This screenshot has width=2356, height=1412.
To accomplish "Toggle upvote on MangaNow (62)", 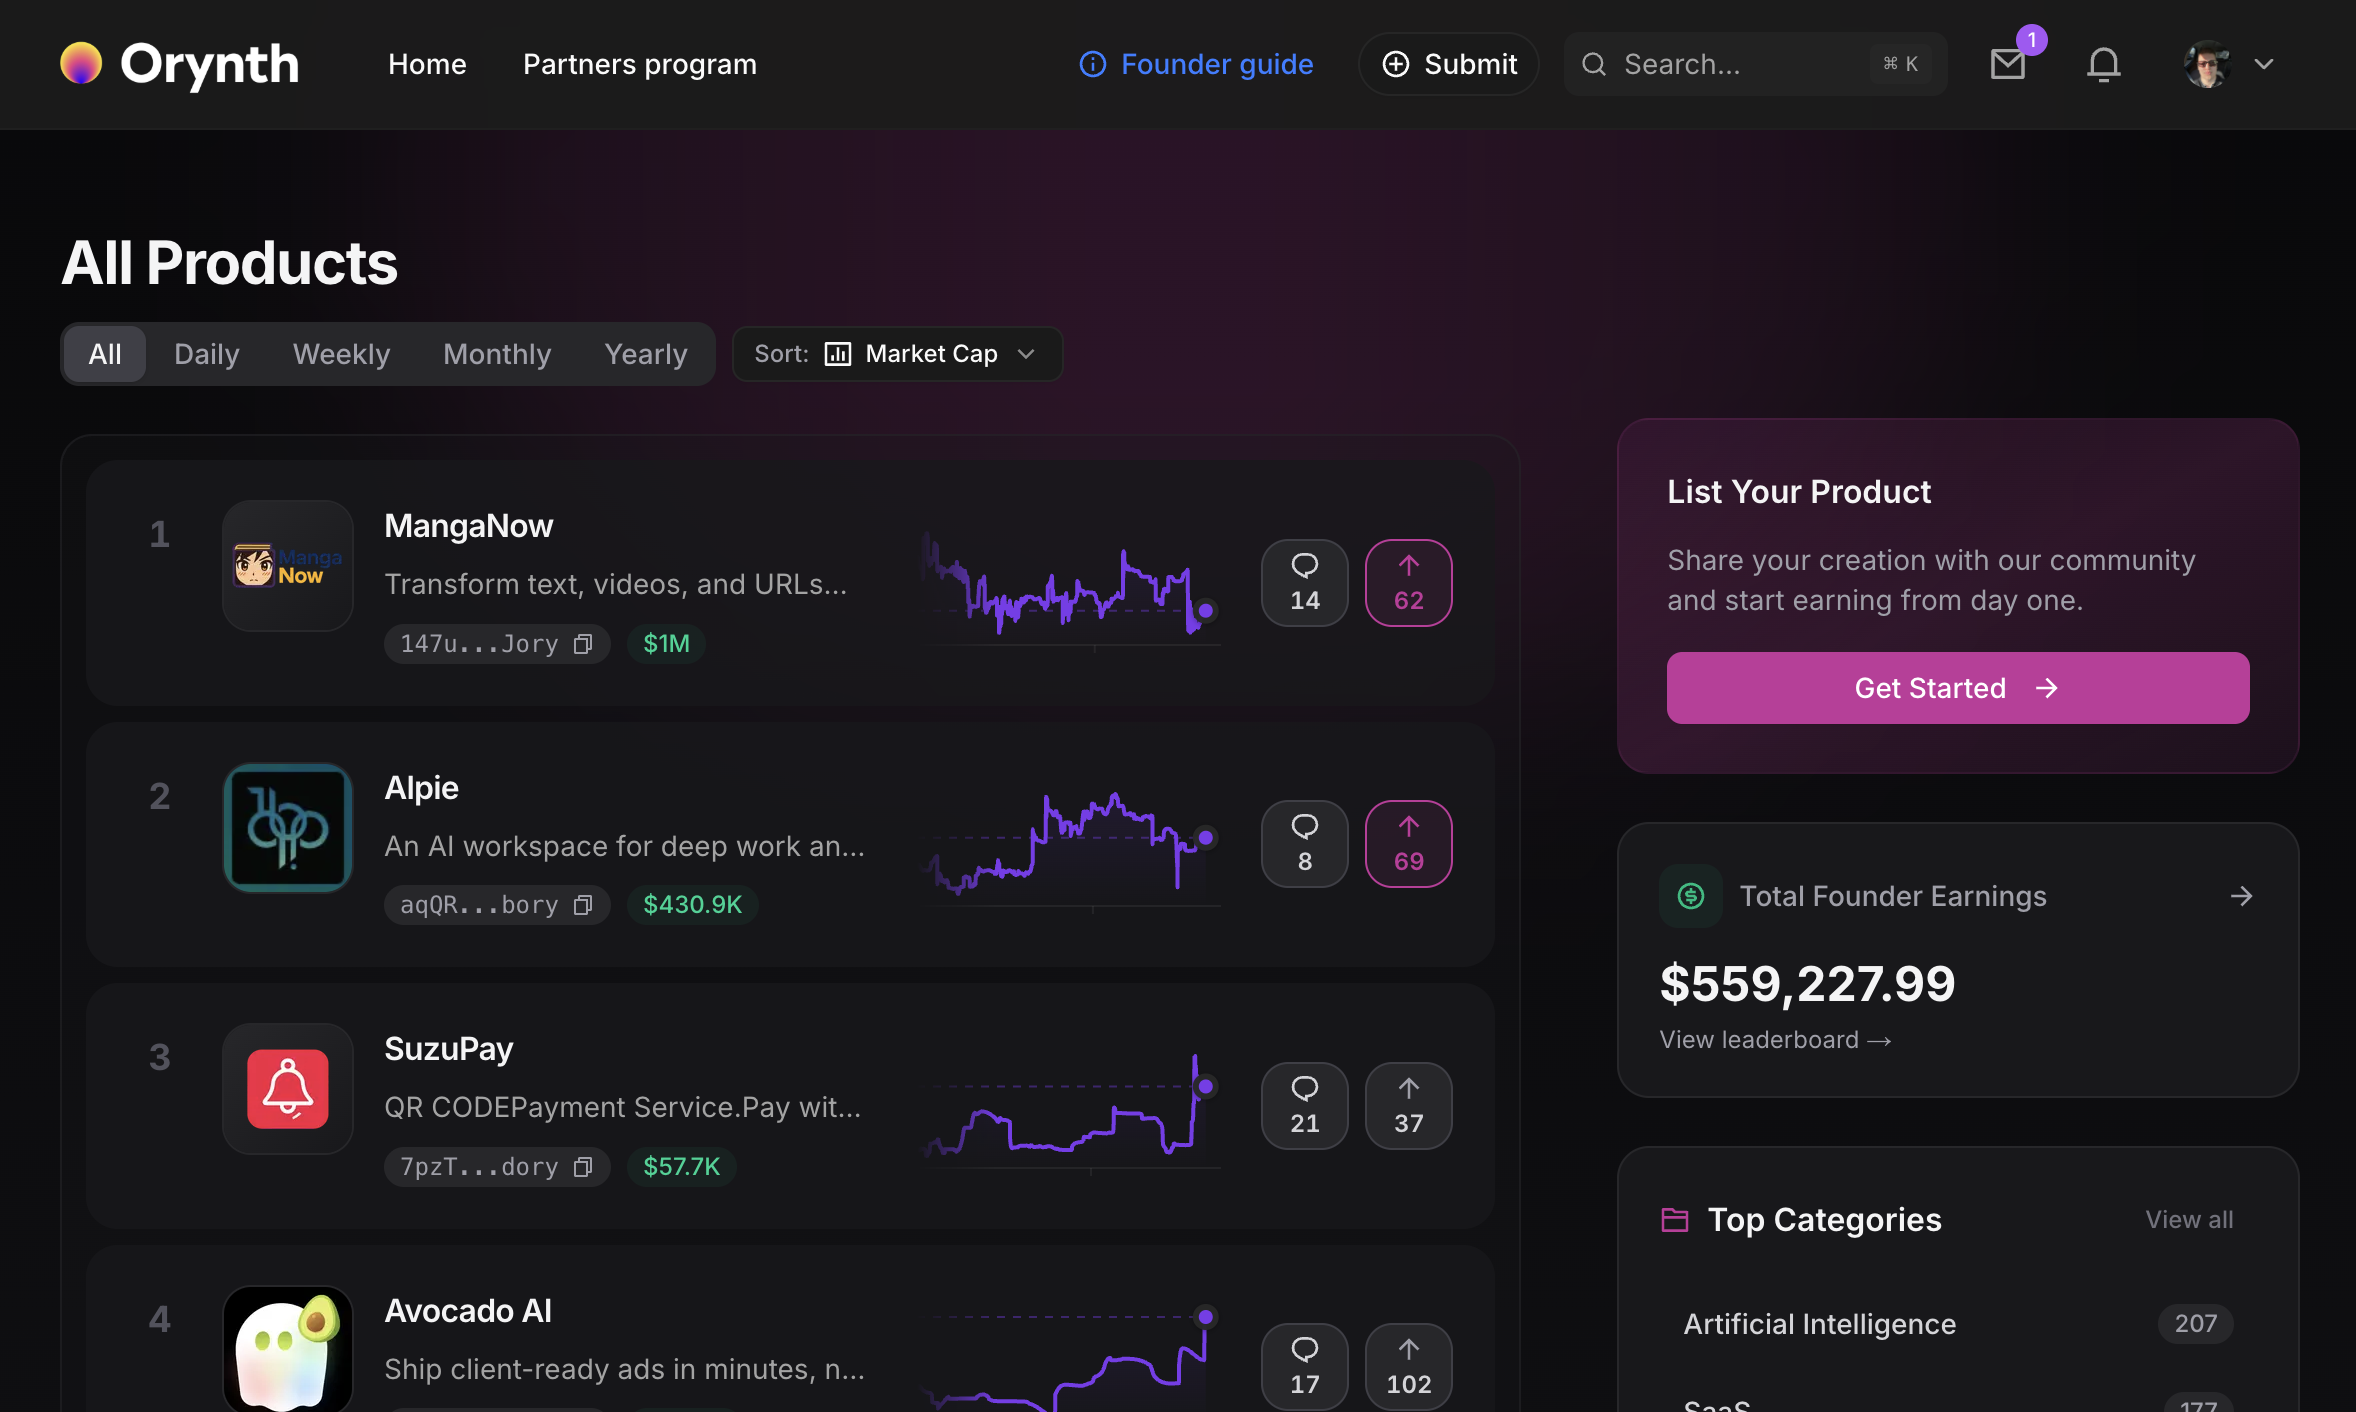I will 1408,583.
